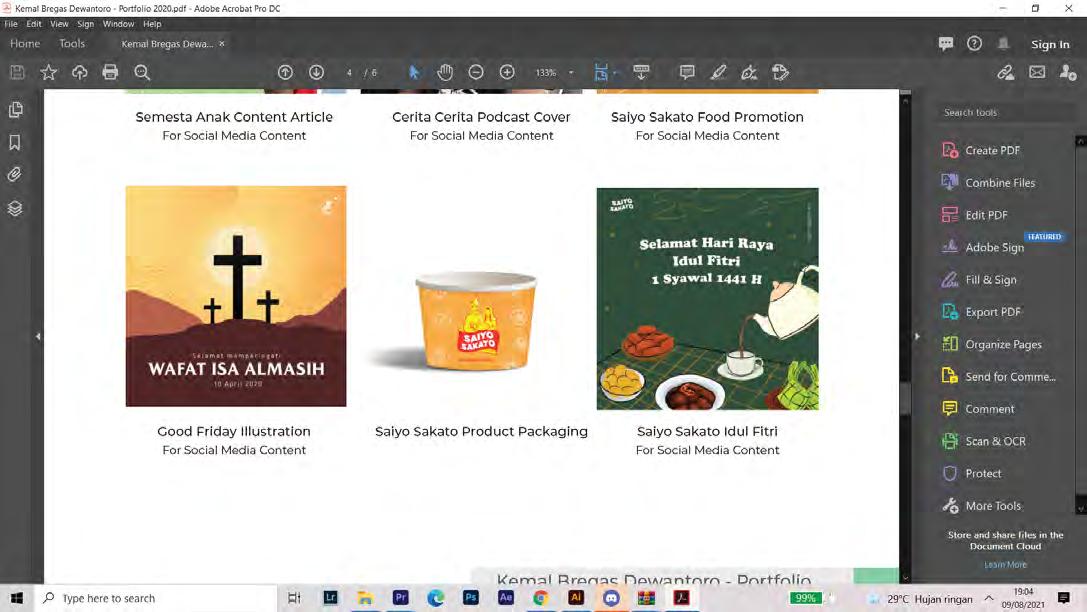Viewport: 1087px width, 612px height.
Task: Open the help question mark icon
Action: click(x=975, y=44)
